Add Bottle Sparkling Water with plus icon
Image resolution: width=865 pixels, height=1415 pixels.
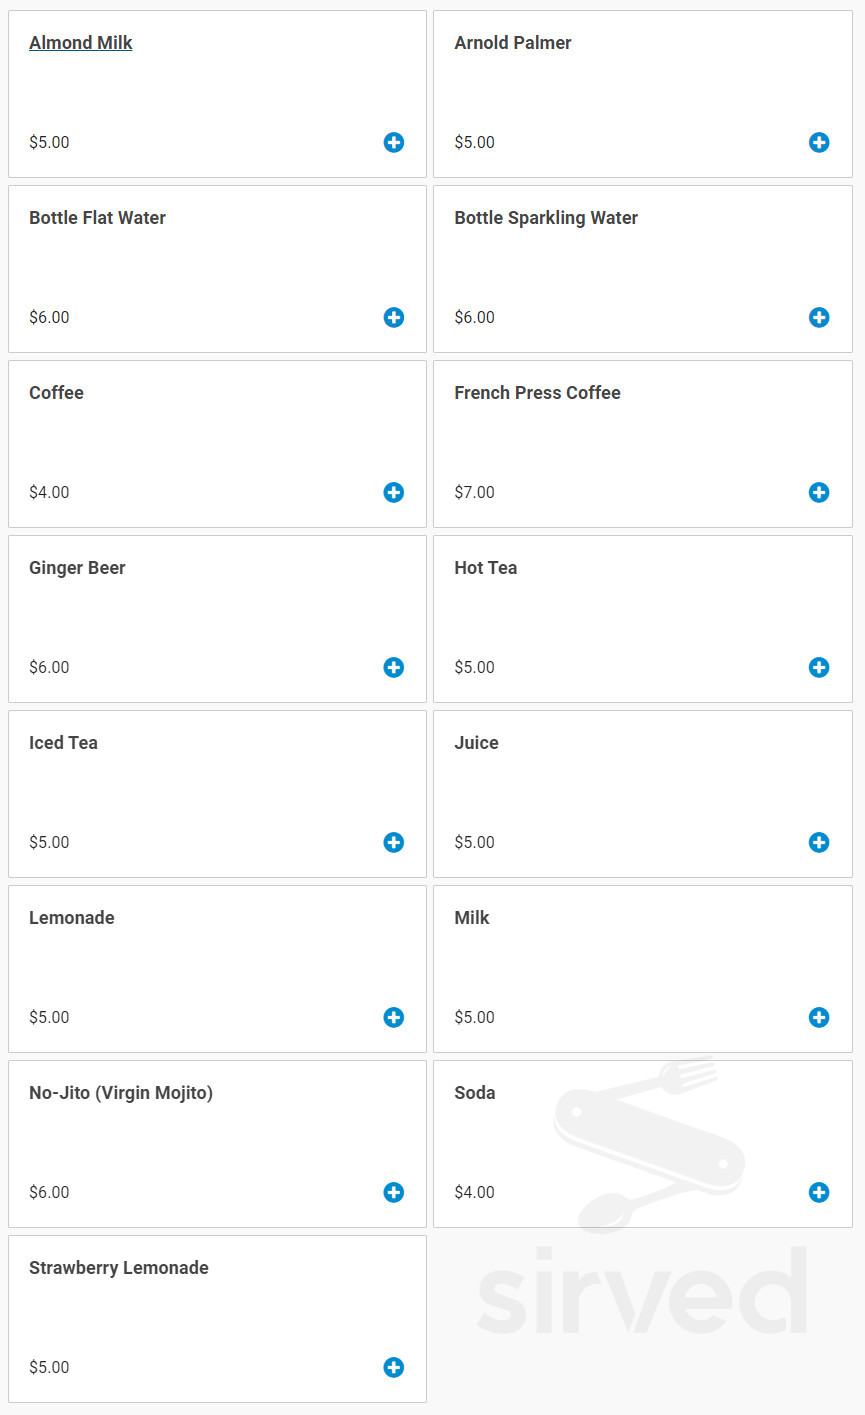click(819, 317)
